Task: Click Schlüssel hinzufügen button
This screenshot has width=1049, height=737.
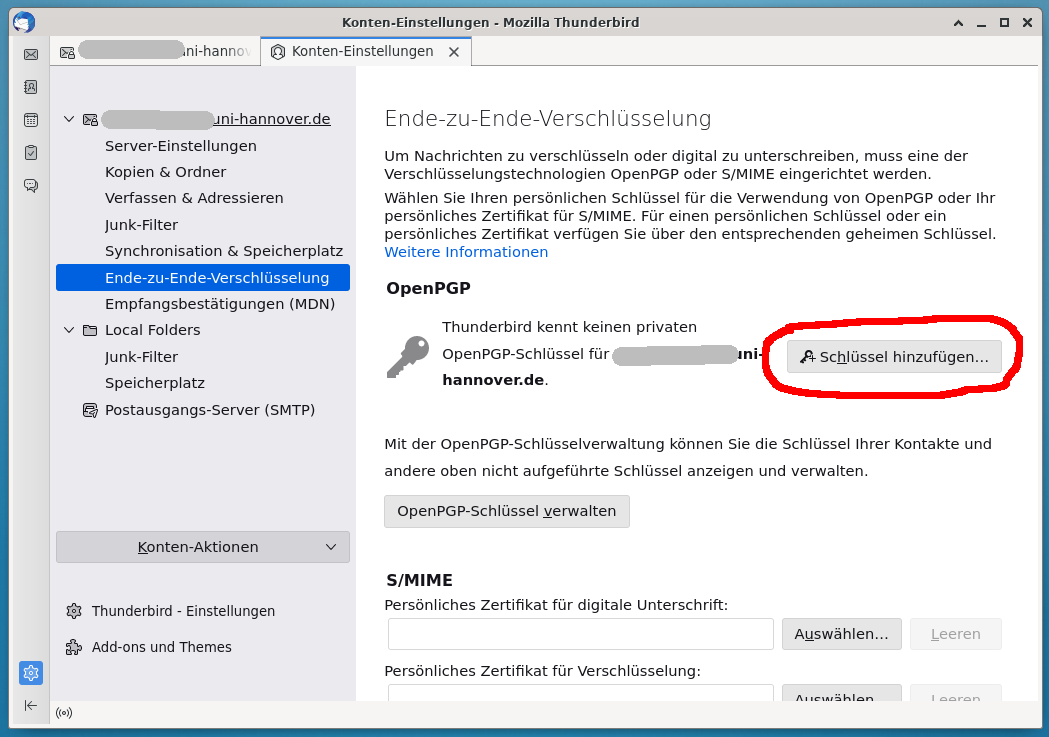Action: click(x=894, y=357)
